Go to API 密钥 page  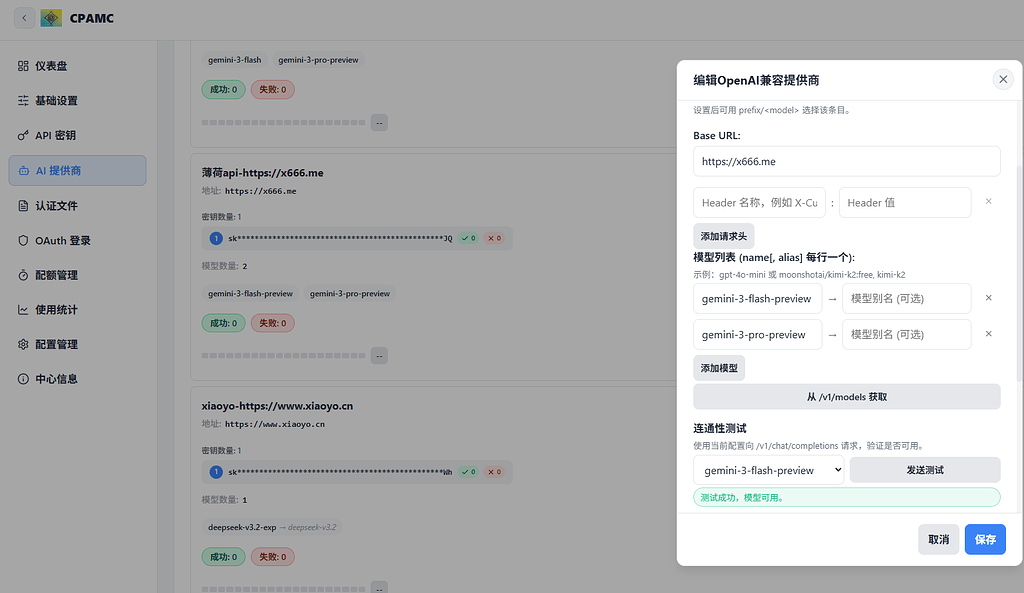pos(78,135)
